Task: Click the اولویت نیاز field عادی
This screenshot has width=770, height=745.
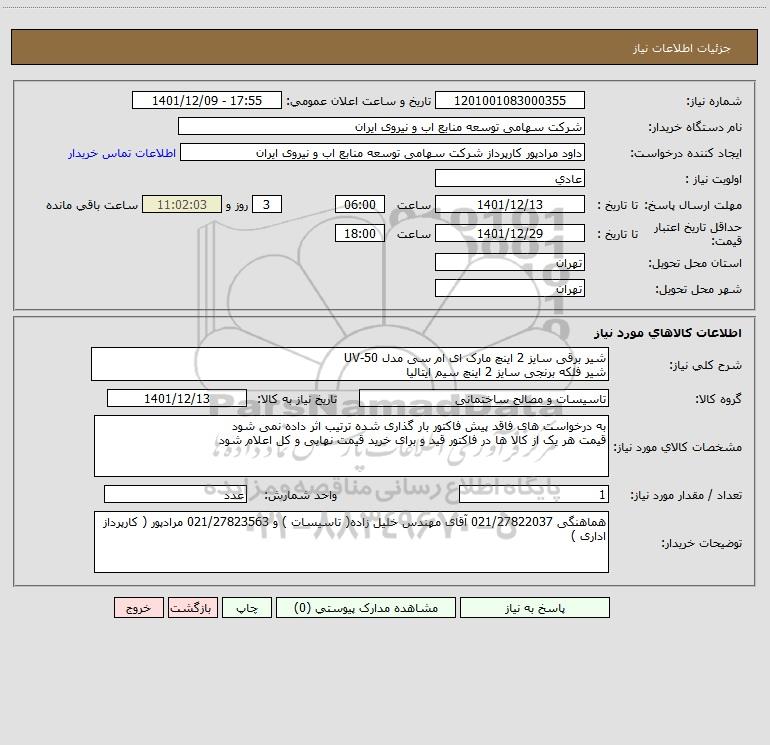Action: point(510,179)
